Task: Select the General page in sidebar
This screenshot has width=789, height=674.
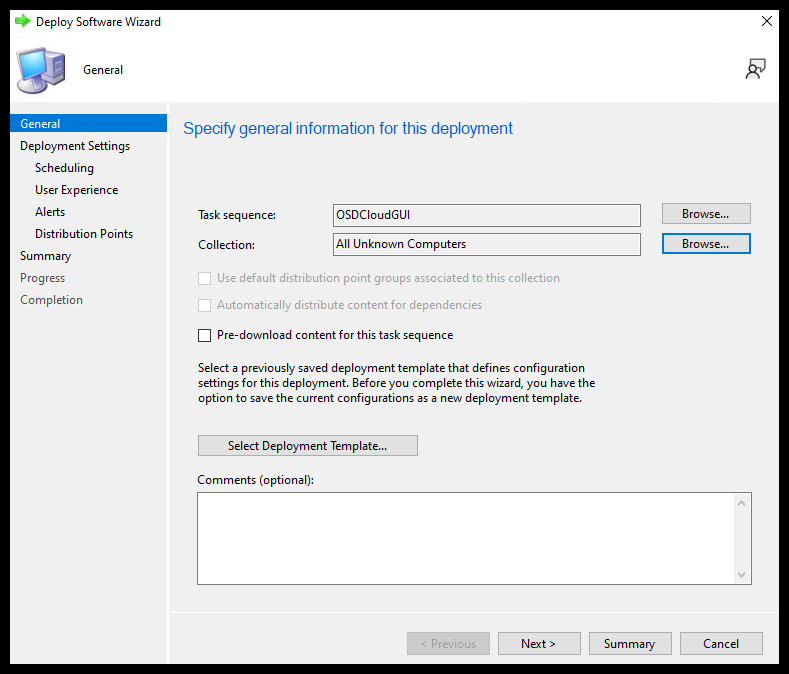Action: (x=40, y=124)
